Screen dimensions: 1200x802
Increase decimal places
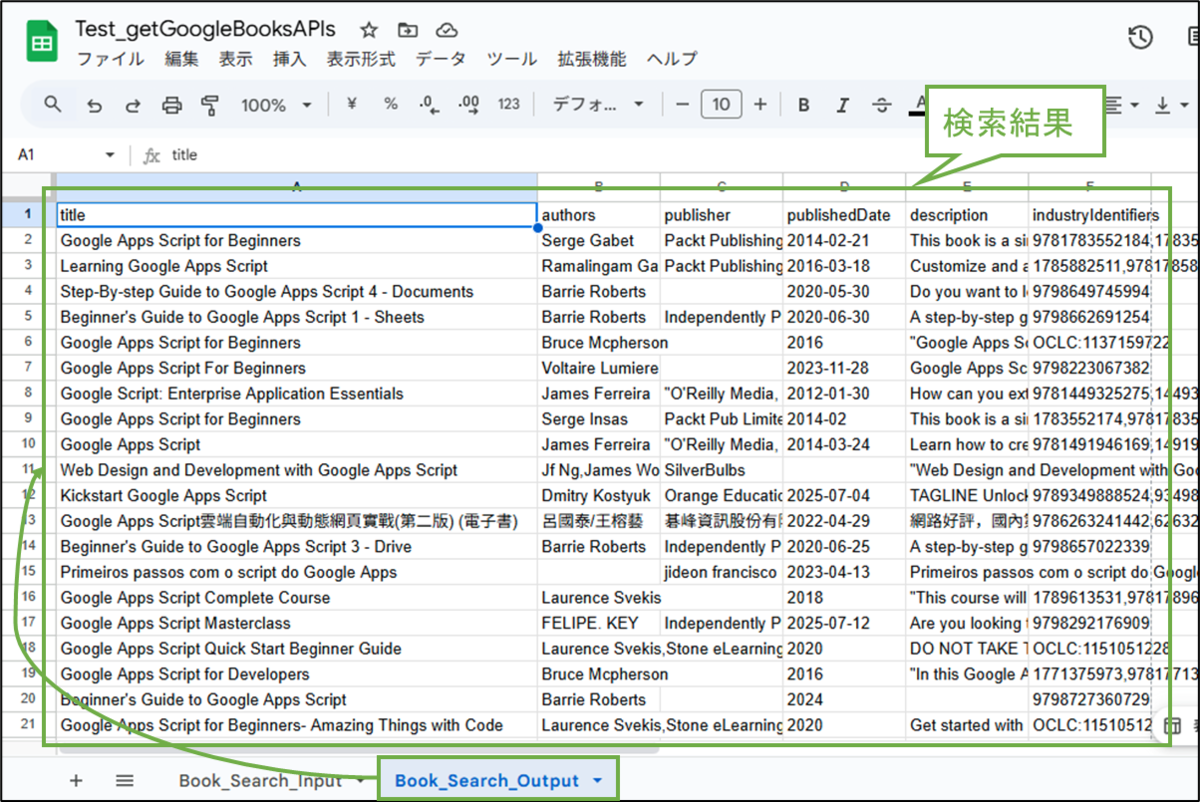(x=468, y=104)
